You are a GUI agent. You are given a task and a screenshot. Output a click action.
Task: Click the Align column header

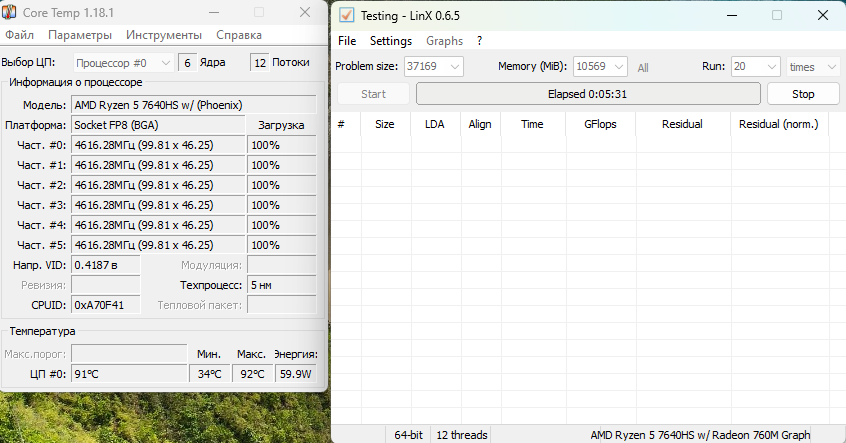[480, 124]
